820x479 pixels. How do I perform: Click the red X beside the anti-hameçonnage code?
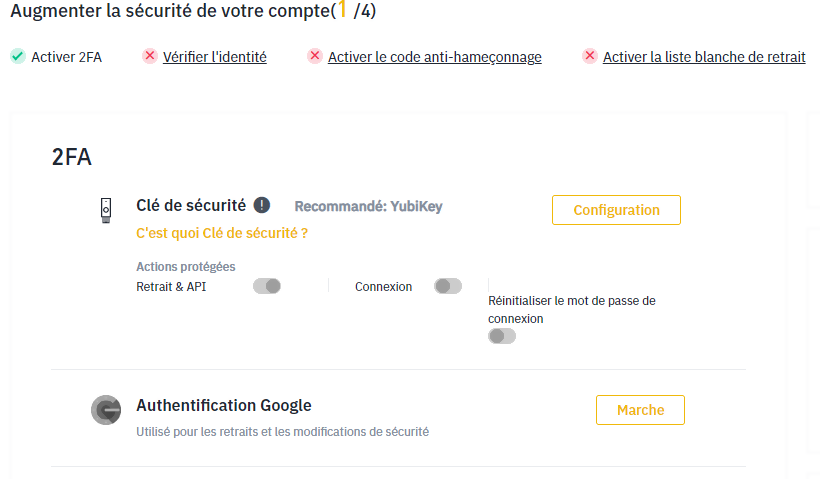tap(315, 55)
